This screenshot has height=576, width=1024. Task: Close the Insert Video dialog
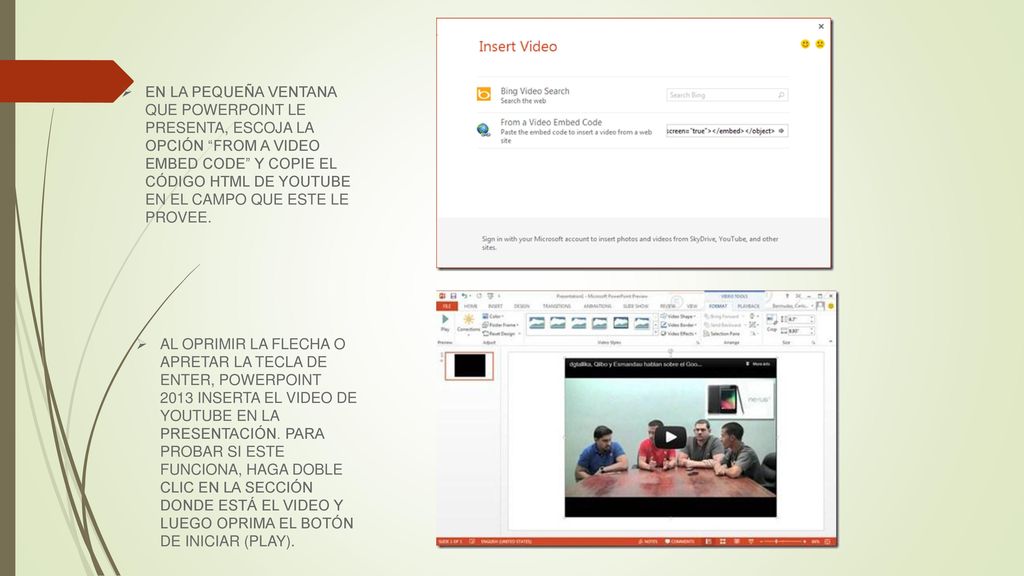(821, 27)
